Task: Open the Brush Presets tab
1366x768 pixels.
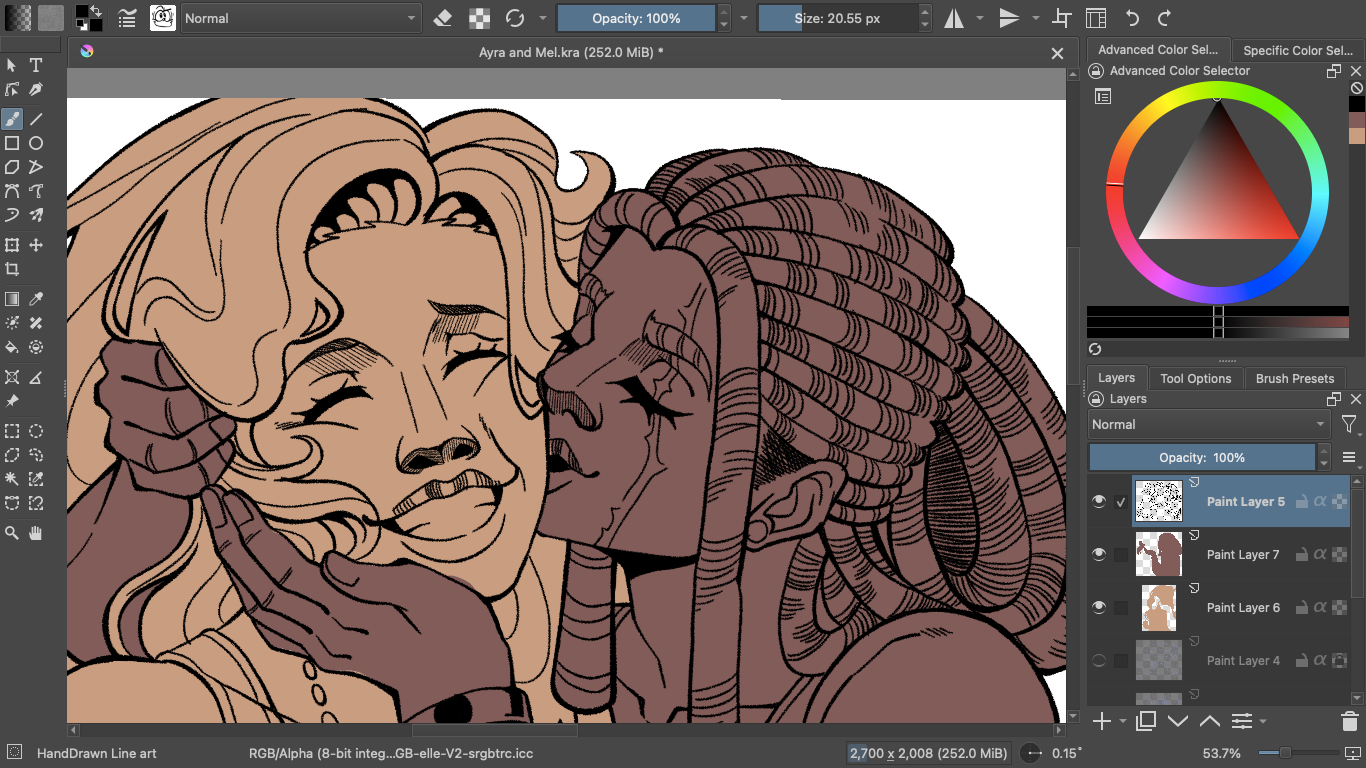Action: pyautogui.click(x=1294, y=378)
